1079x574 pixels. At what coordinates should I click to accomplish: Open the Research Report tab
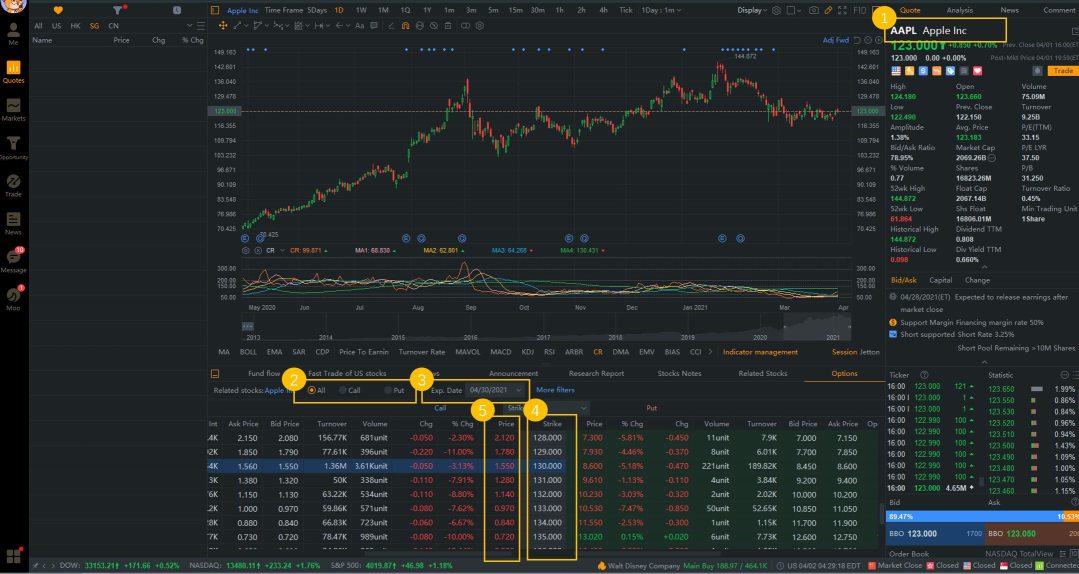tap(596, 373)
